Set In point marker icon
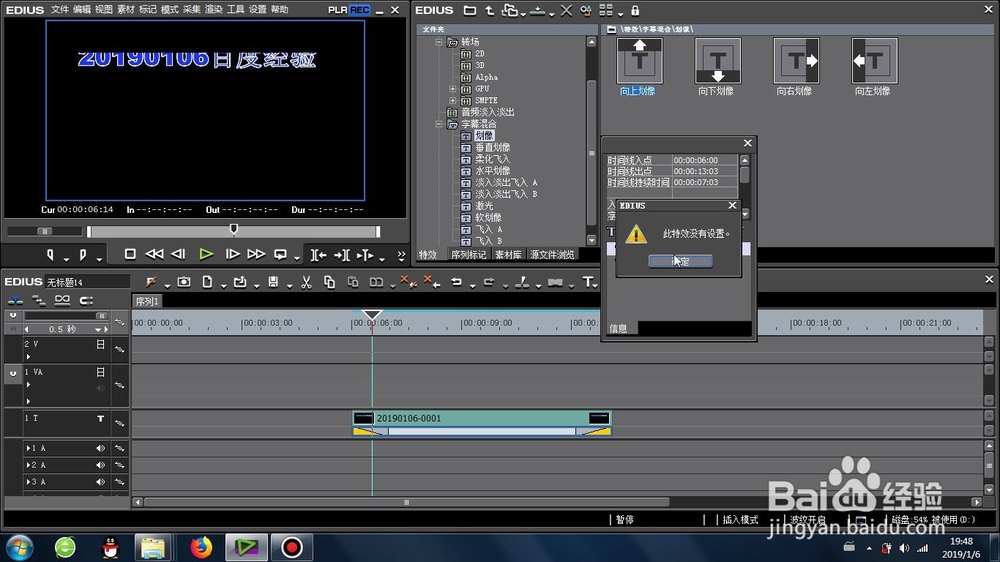1000x562 pixels. (50, 255)
